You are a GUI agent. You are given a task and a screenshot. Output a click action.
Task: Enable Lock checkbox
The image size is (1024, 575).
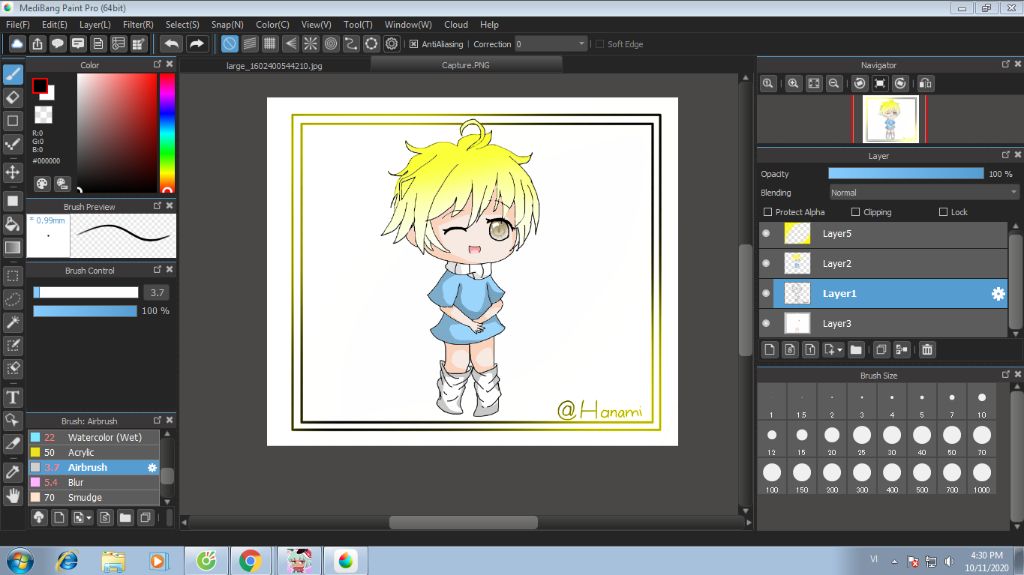[942, 212]
